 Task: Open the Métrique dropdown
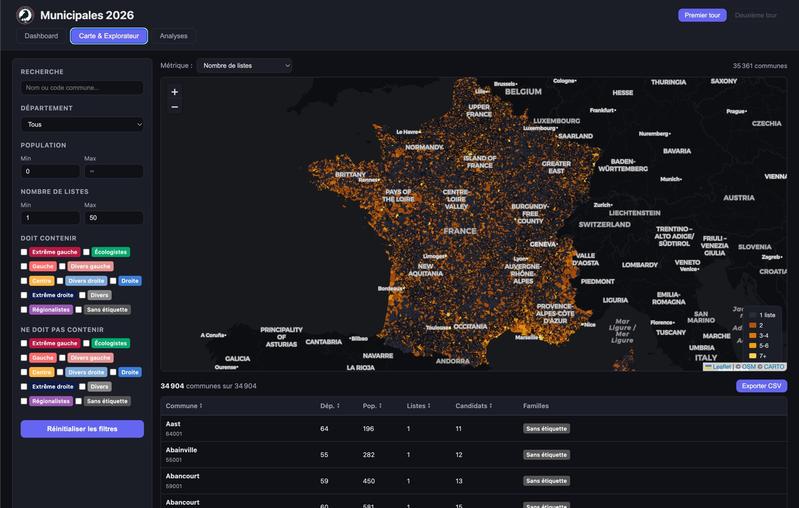pyautogui.click(x=244, y=66)
